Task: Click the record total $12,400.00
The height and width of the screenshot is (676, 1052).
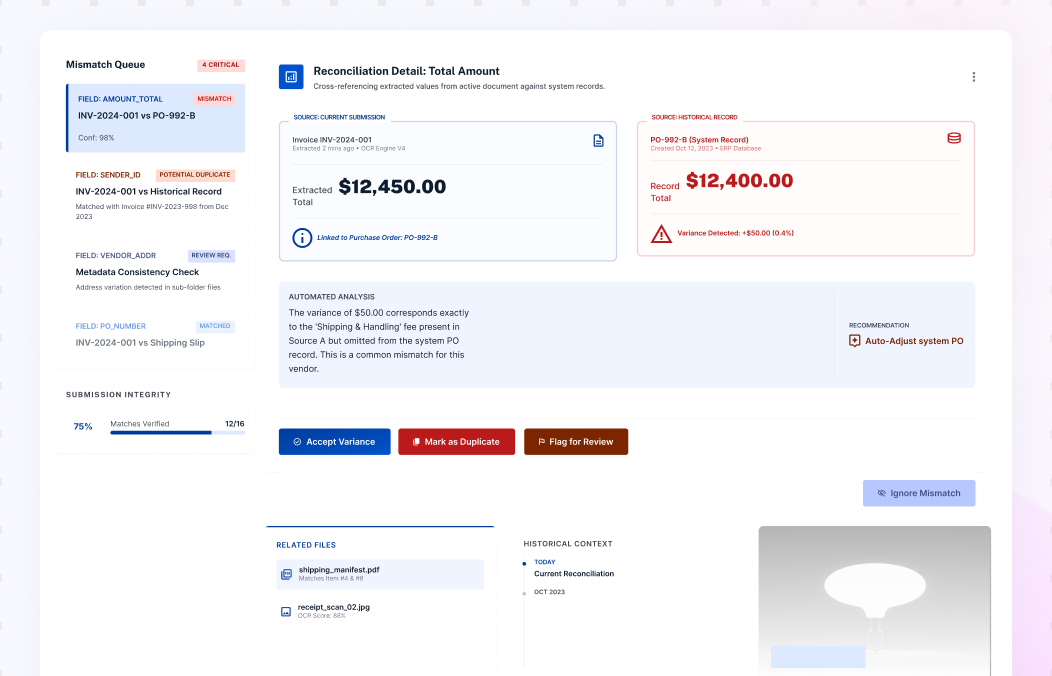Action: coord(739,181)
